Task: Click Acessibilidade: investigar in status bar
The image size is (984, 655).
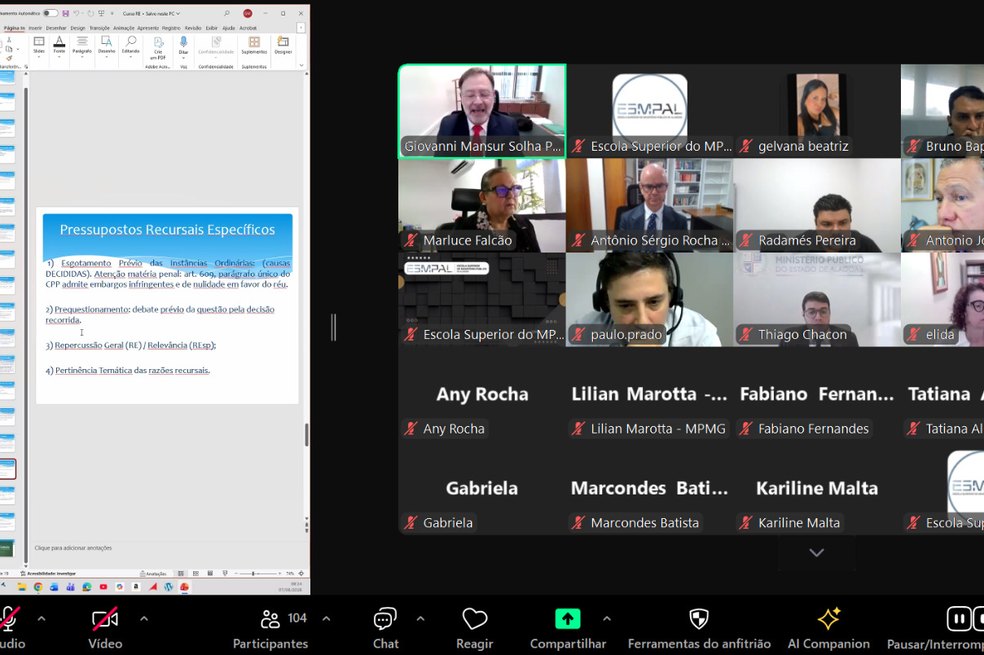Action: pyautogui.click(x=49, y=573)
